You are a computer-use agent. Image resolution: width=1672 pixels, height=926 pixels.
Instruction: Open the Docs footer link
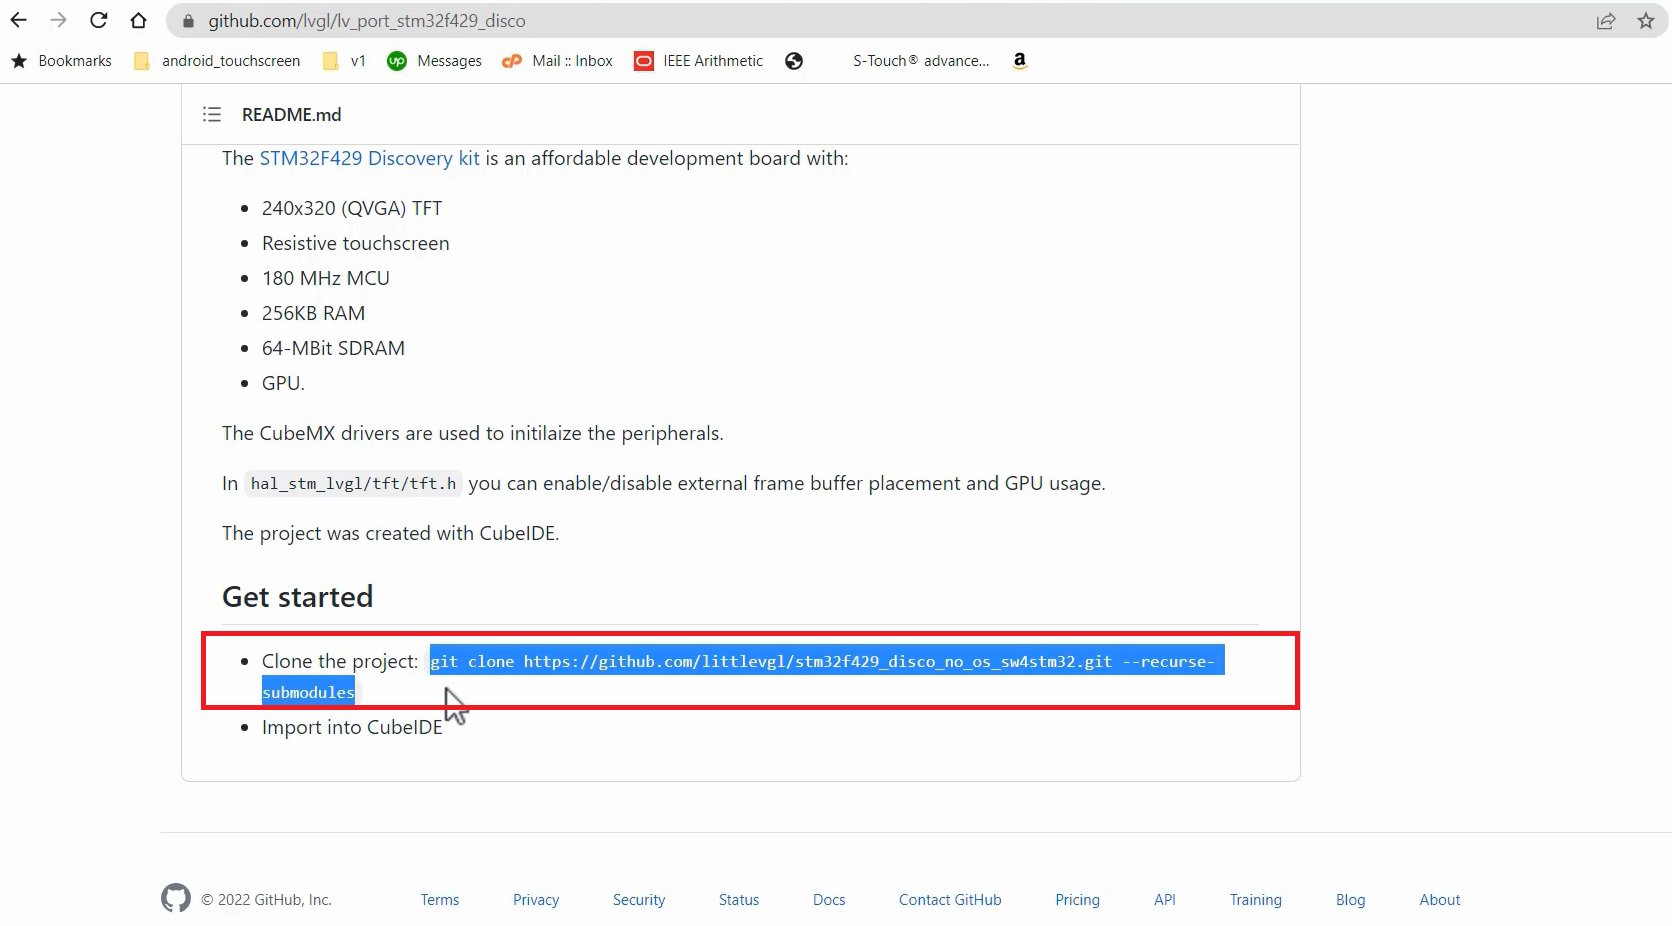[829, 900]
